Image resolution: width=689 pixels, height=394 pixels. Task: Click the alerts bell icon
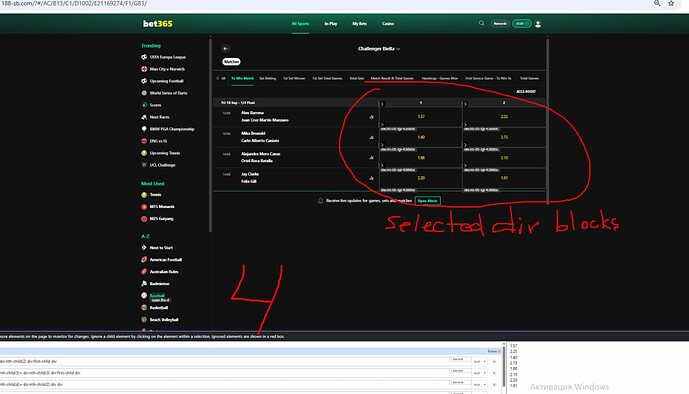pyautogui.click(x=320, y=201)
